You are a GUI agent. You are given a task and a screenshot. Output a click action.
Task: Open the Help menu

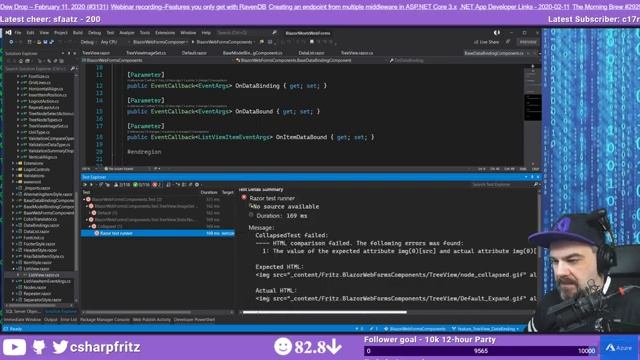pos(206,33)
